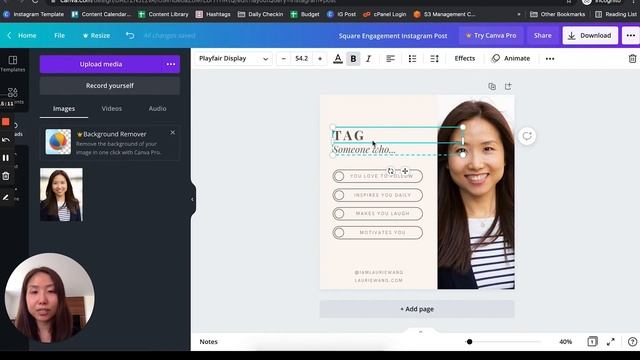Go back Home
Image resolution: width=640 pixels, height=360 pixels.
(x=22, y=36)
